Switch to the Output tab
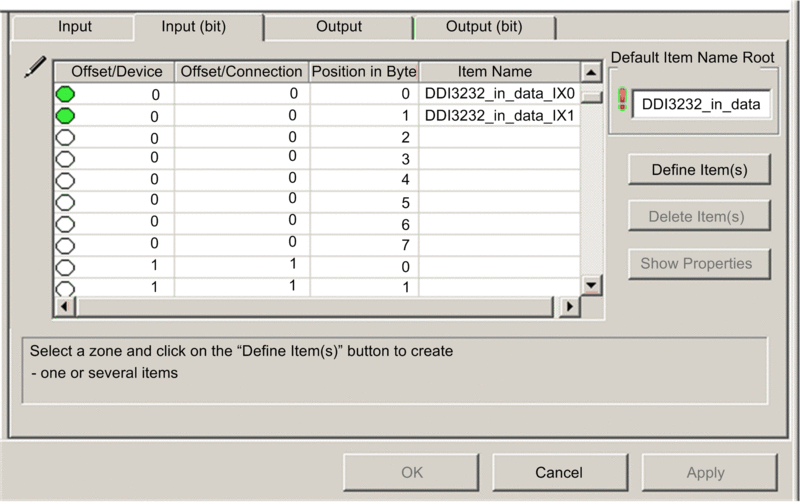Viewport: 800px width, 502px height. [339, 27]
